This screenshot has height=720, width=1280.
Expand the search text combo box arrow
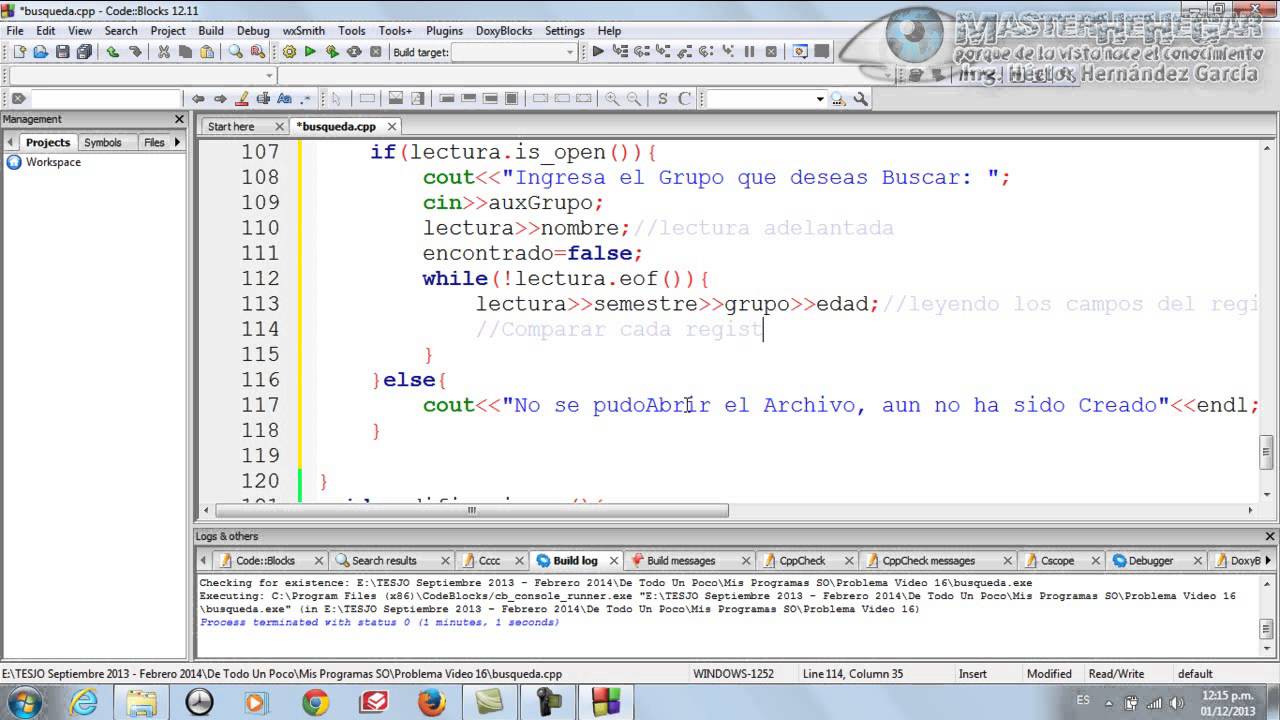(820, 99)
